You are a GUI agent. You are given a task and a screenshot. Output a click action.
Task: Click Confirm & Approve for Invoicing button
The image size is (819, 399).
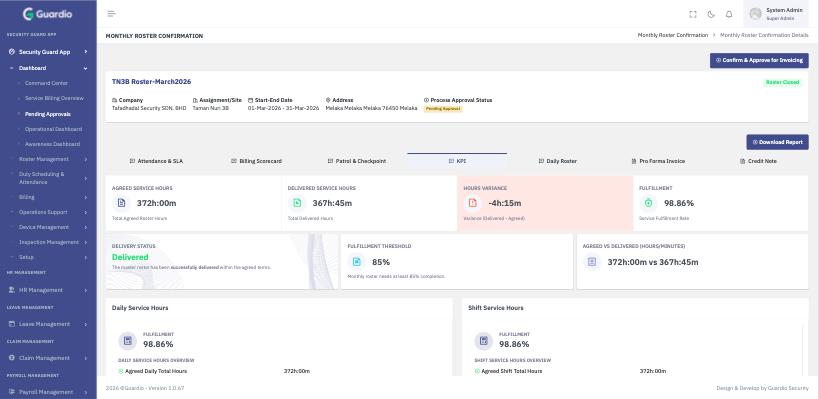[759, 60]
